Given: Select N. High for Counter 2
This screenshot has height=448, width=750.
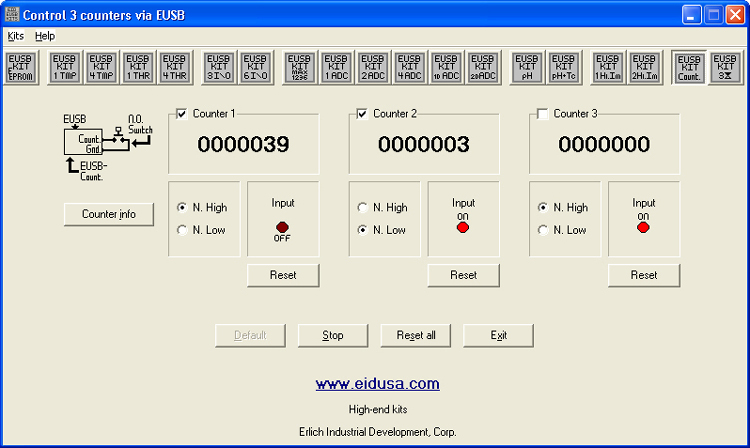Looking at the screenshot, I should pos(382,208).
